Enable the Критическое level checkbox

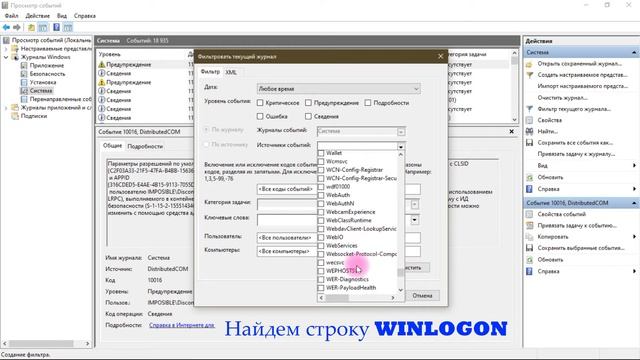point(260,103)
